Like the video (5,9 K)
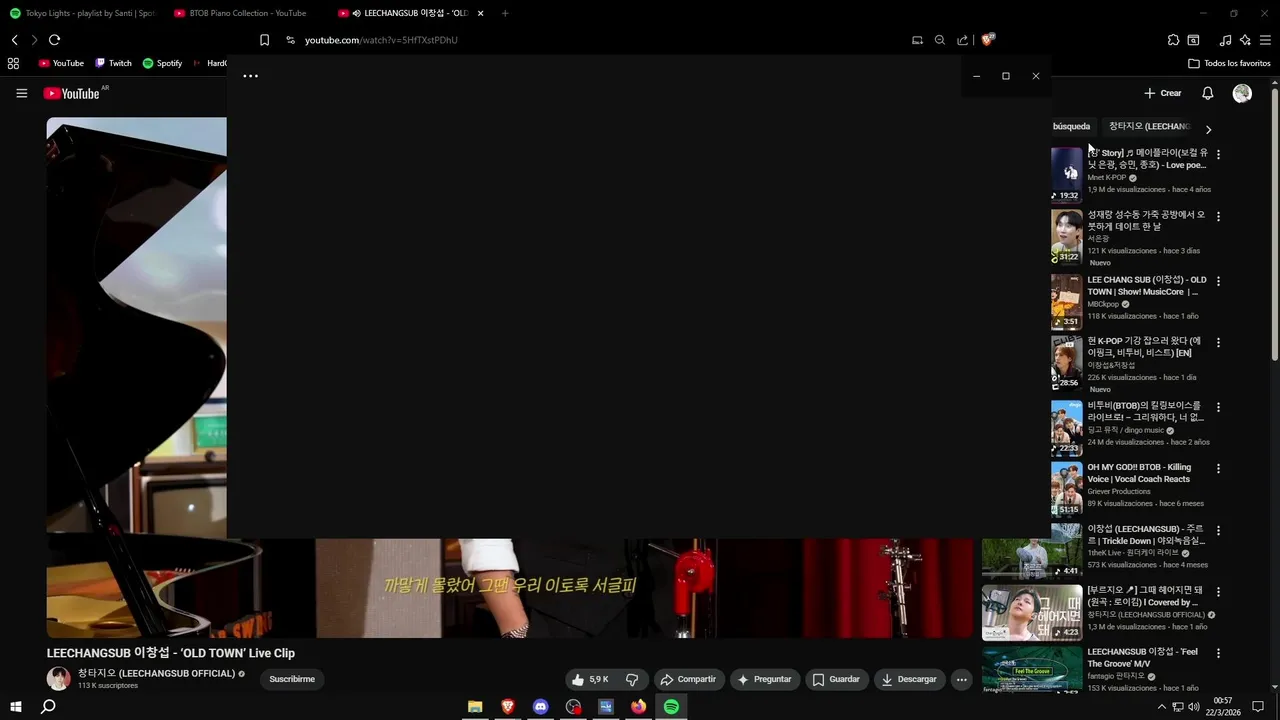The image size is (1280, 720). pyautogui.click(x=590, y=680)
